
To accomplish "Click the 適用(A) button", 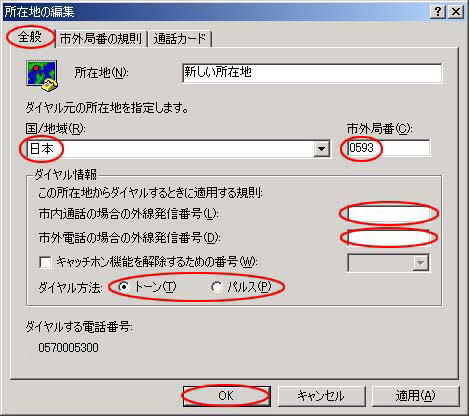I will [415, 396].
